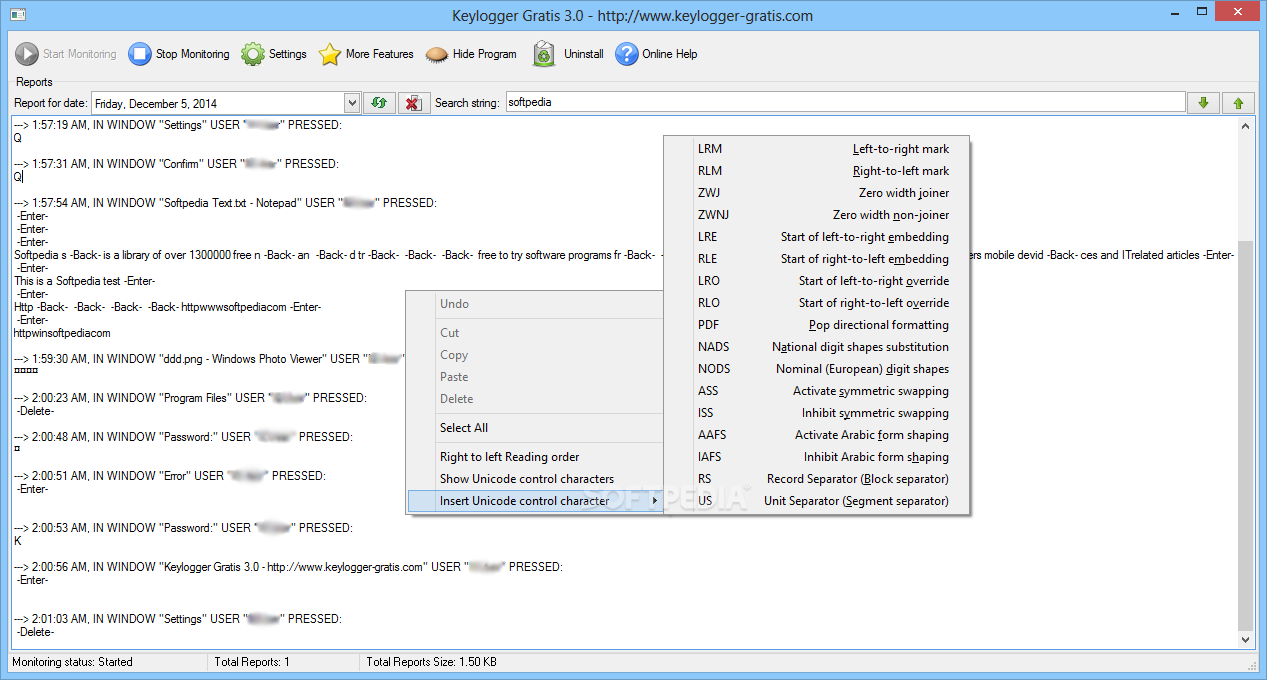This screenshot has height=680, width=1267.
Task: Click the refresh report green arrows icon
Action: 378,103
